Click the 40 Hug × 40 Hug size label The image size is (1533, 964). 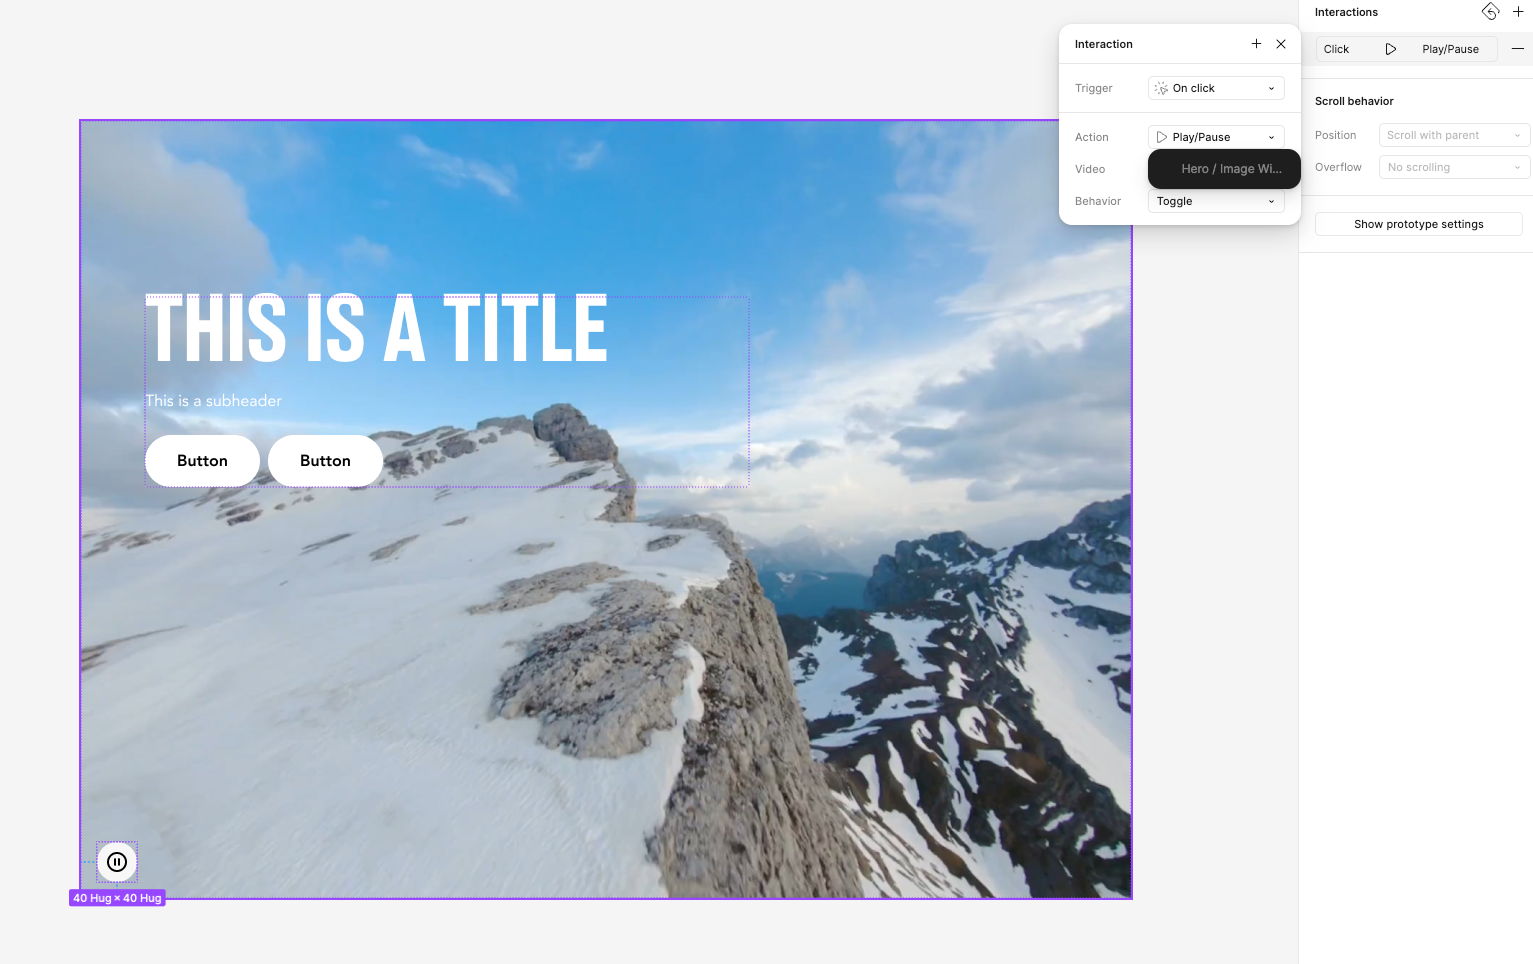point(117,898)
